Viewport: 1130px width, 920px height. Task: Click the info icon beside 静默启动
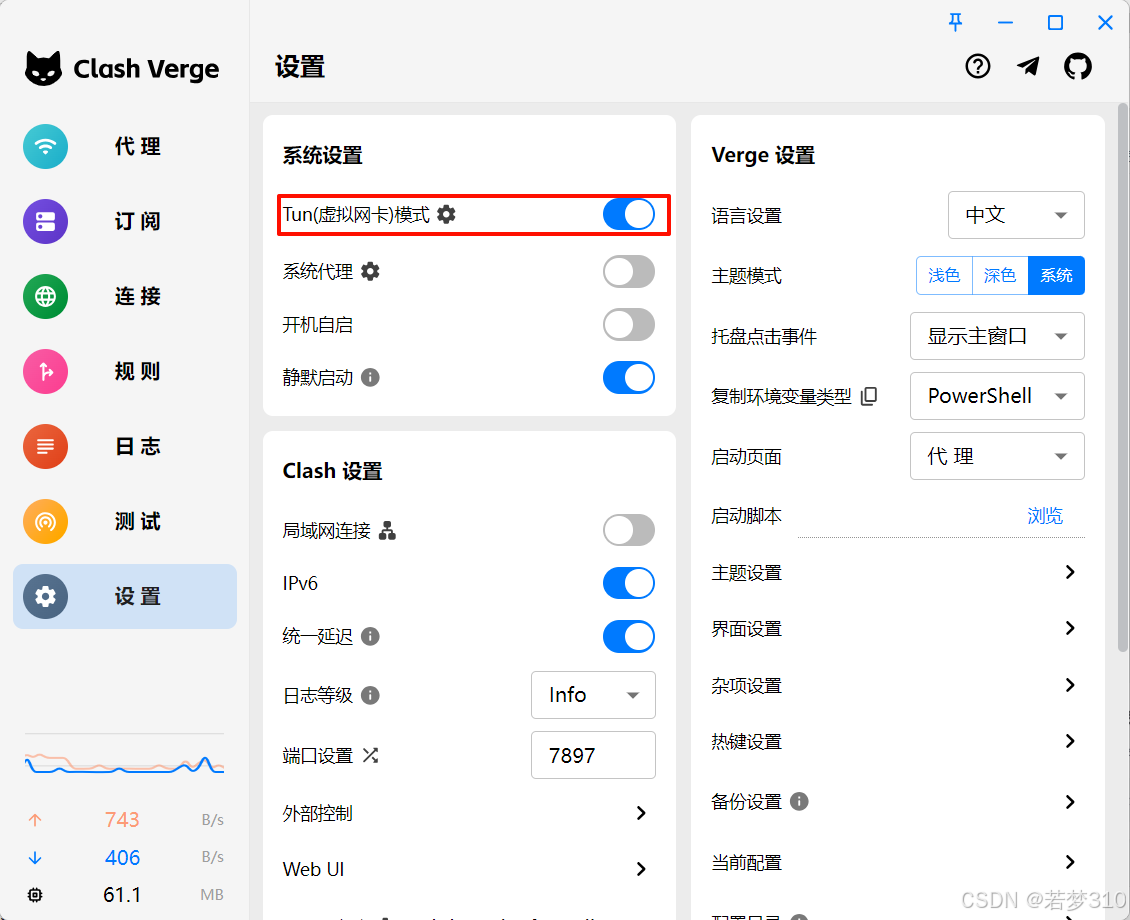(370, 378)
